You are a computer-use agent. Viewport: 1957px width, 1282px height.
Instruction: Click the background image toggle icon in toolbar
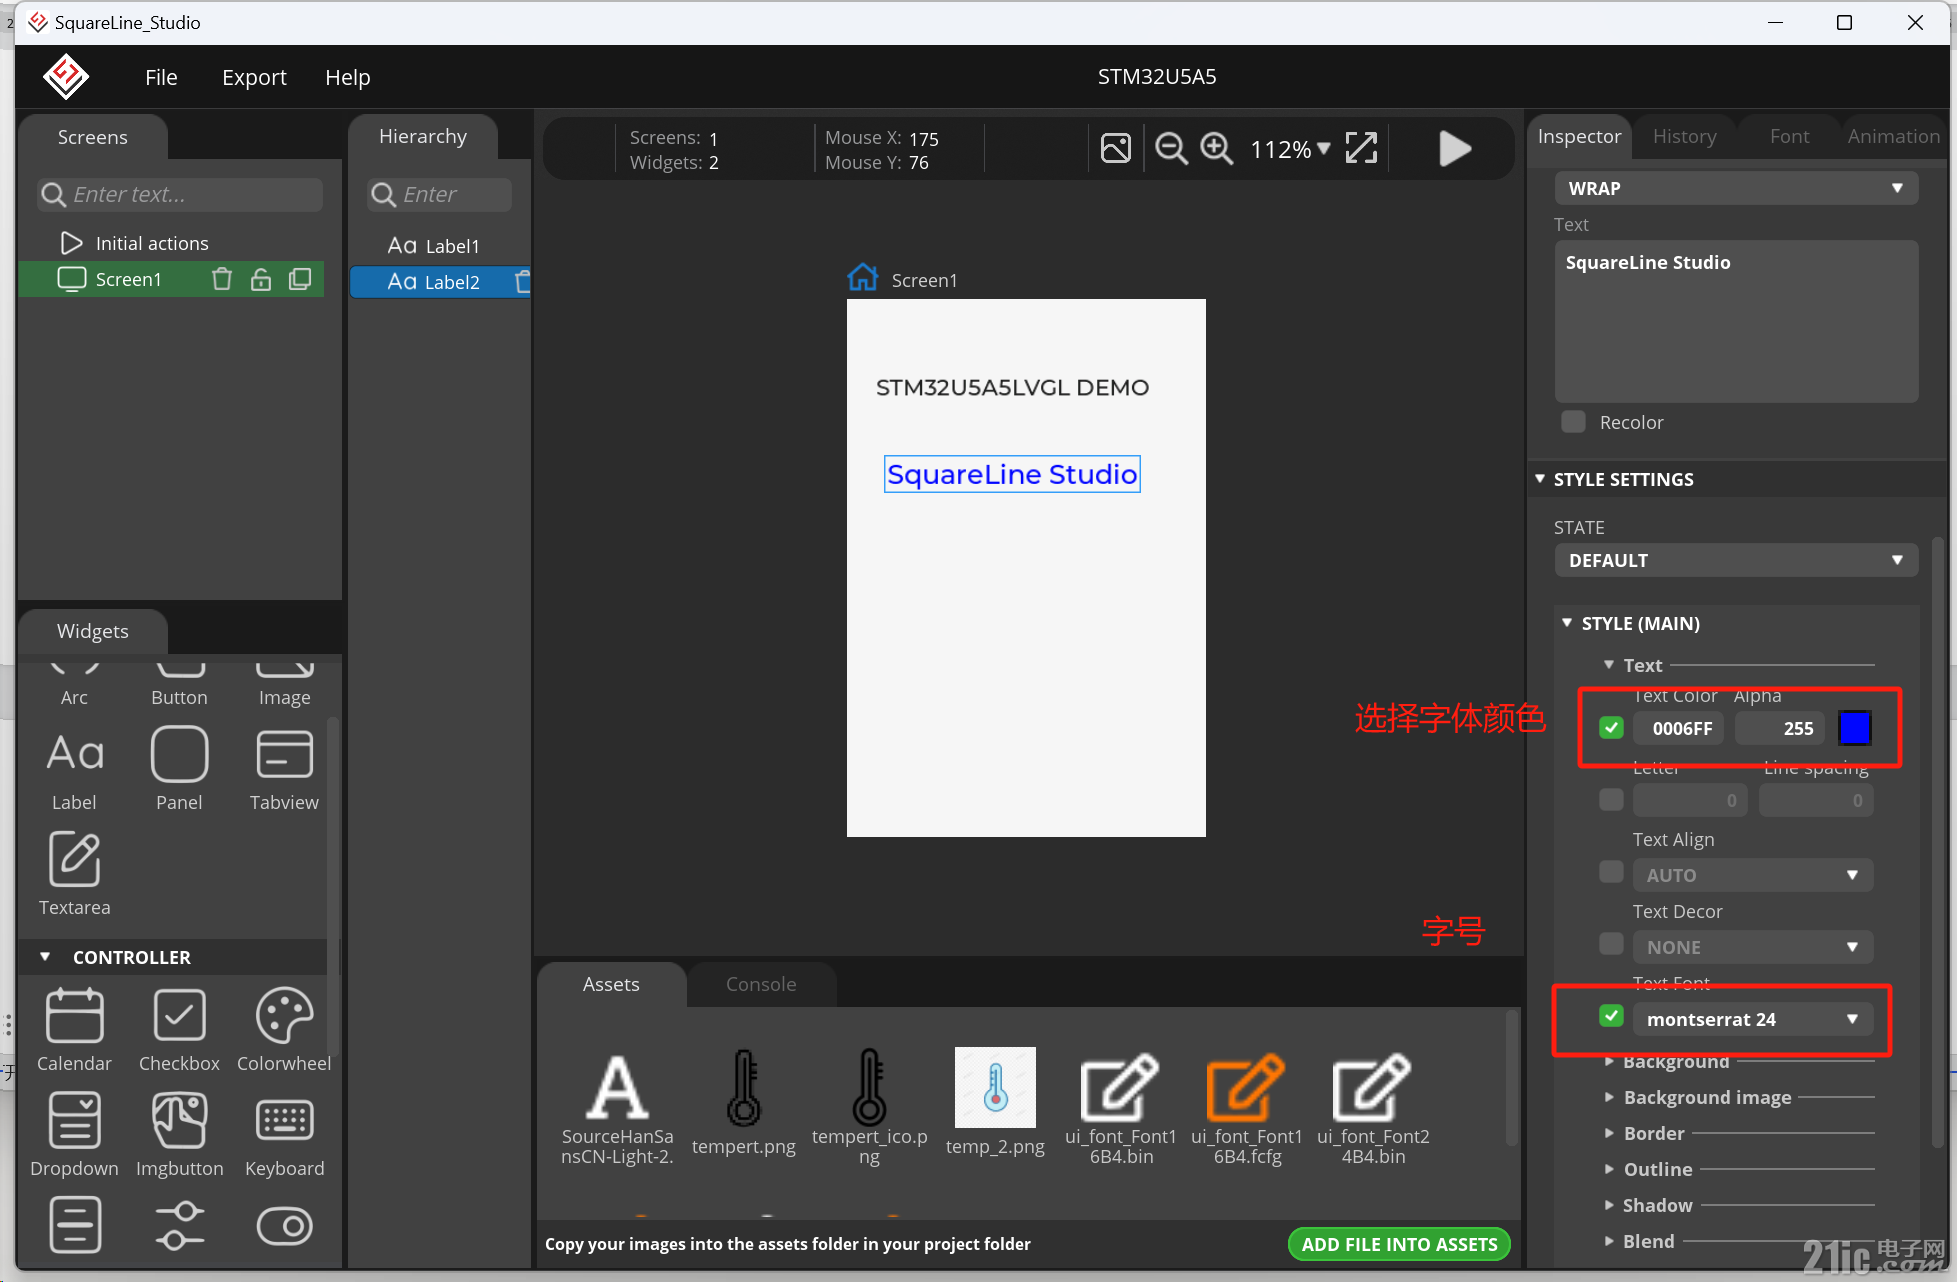point(1116,148)
